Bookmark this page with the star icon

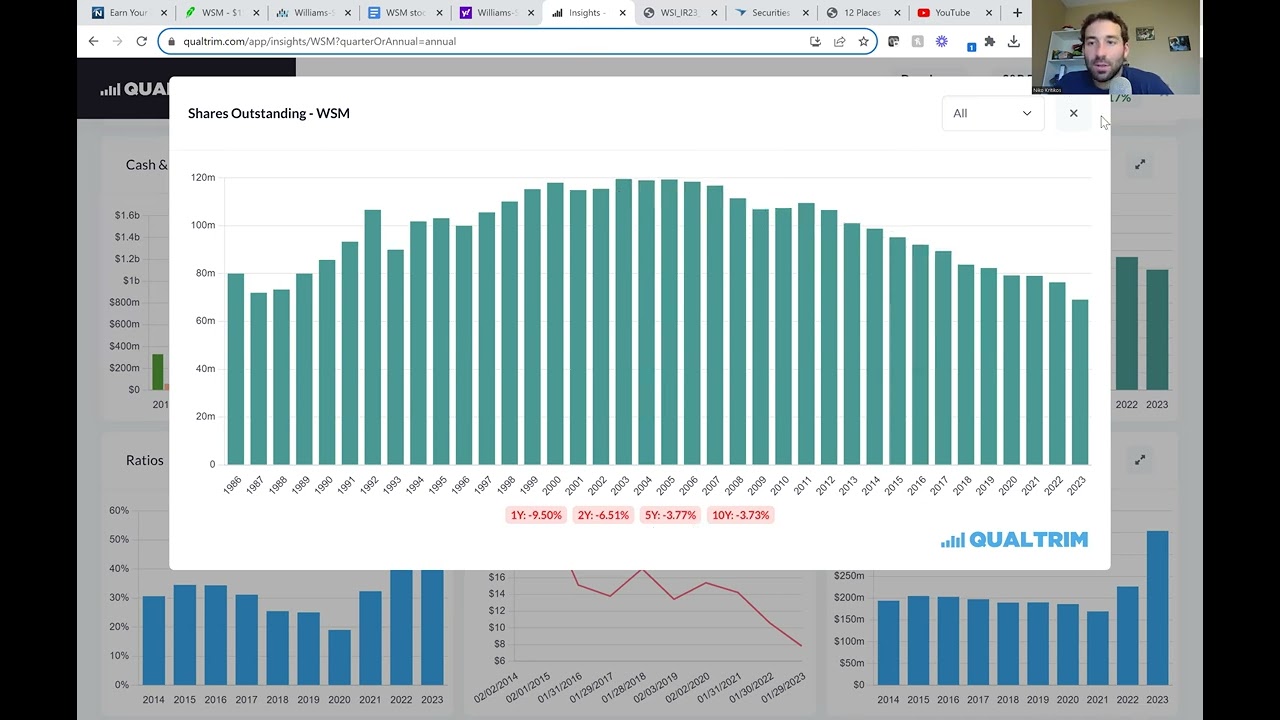pyautogui.click(x=863, y=41)
